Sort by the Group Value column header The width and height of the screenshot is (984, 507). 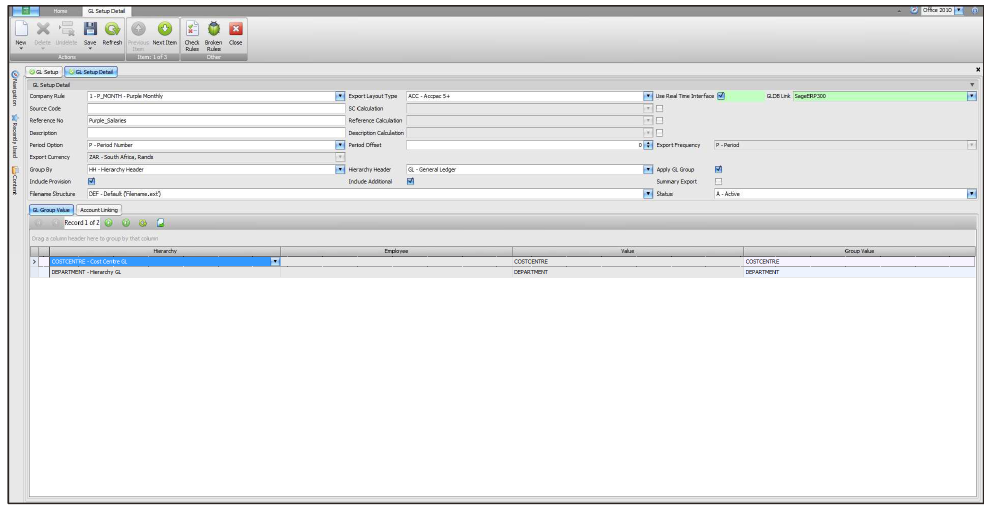[859, 251]
